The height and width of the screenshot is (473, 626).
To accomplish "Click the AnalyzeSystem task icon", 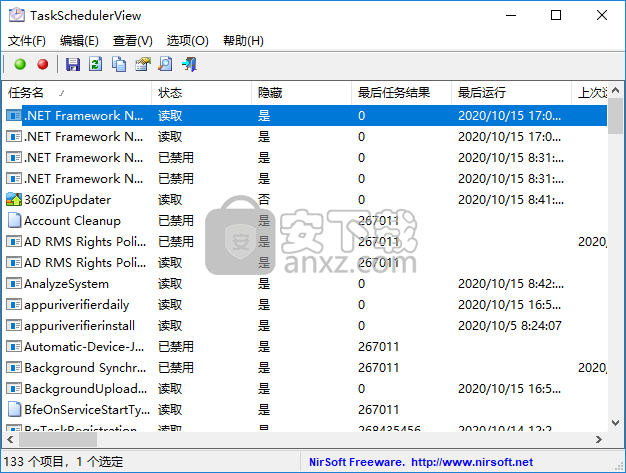I will 14,283.
